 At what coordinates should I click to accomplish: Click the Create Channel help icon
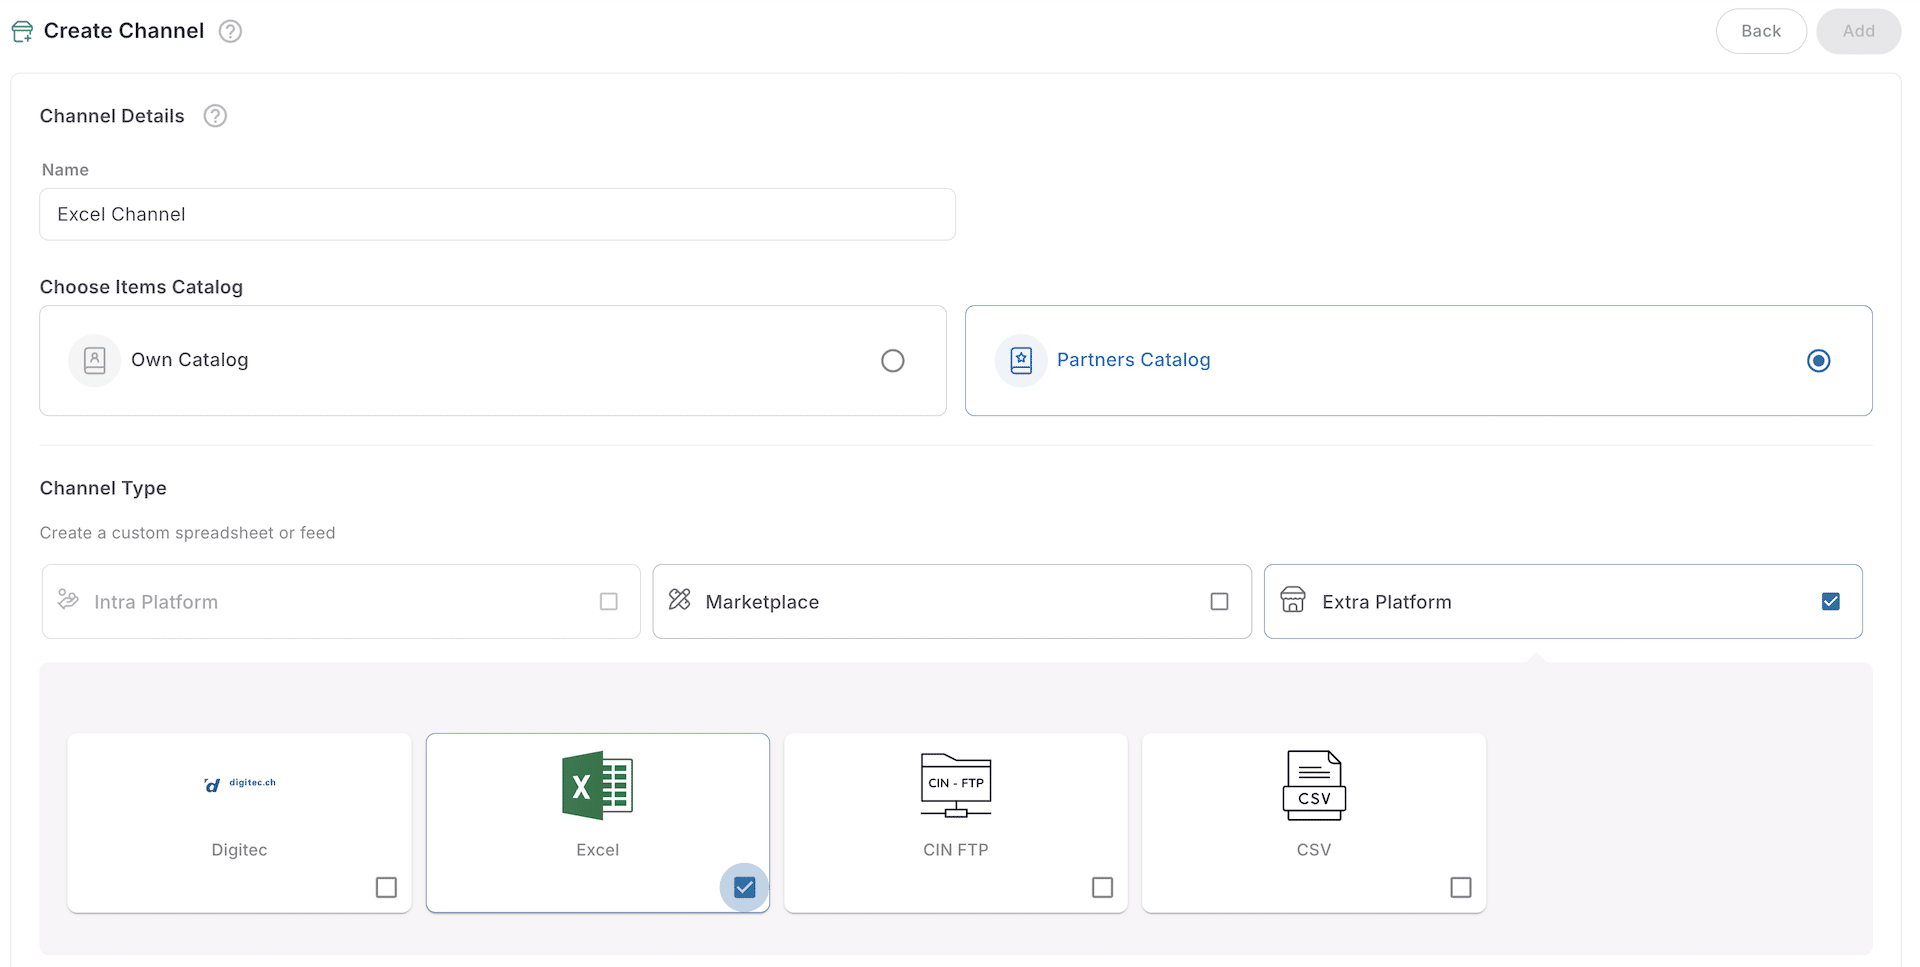coord(230,31)
